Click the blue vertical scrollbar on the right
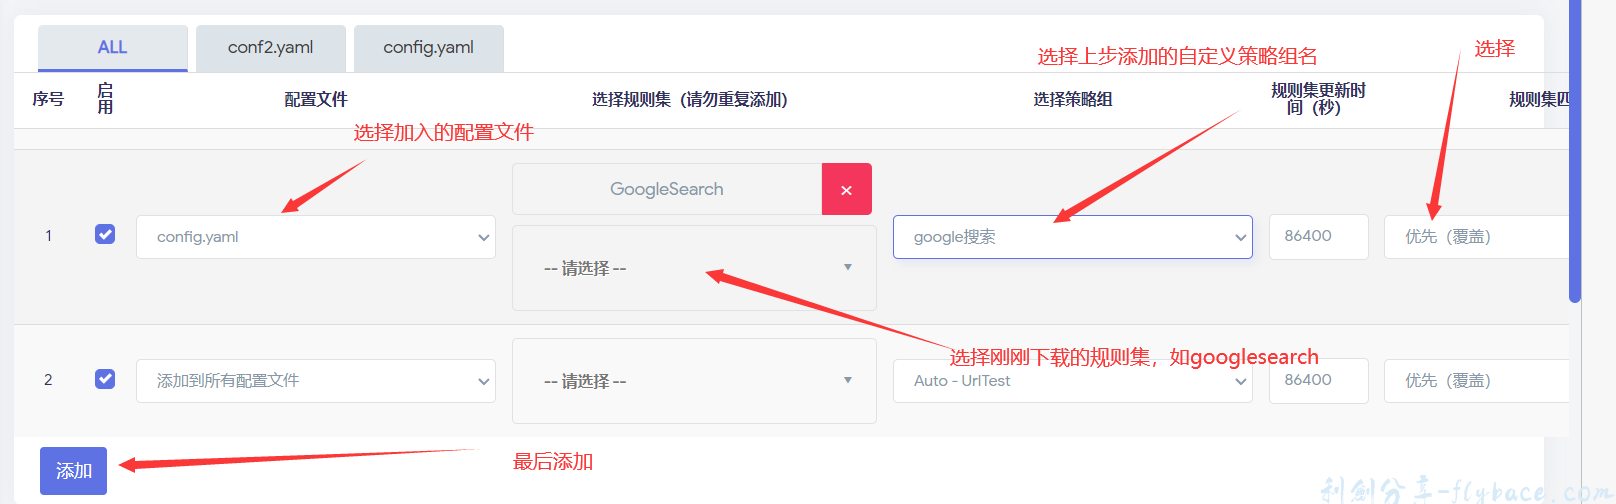 pos(1575,150)
